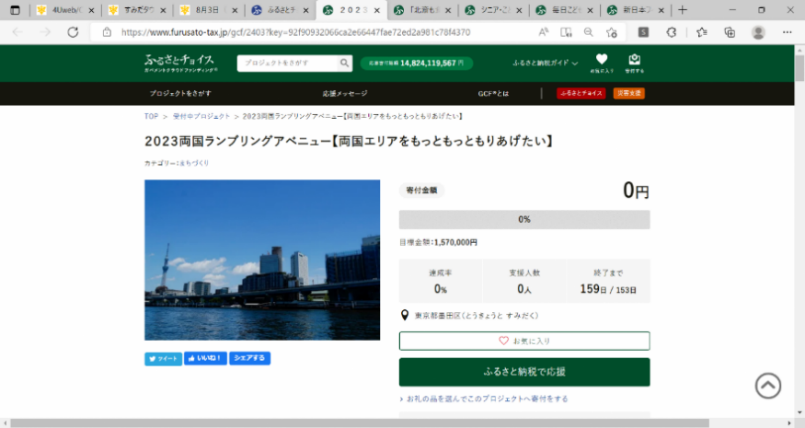805x428 pixels.
Task: Open the お気に入り heart icon in header
Action: [x=601, y=61]
